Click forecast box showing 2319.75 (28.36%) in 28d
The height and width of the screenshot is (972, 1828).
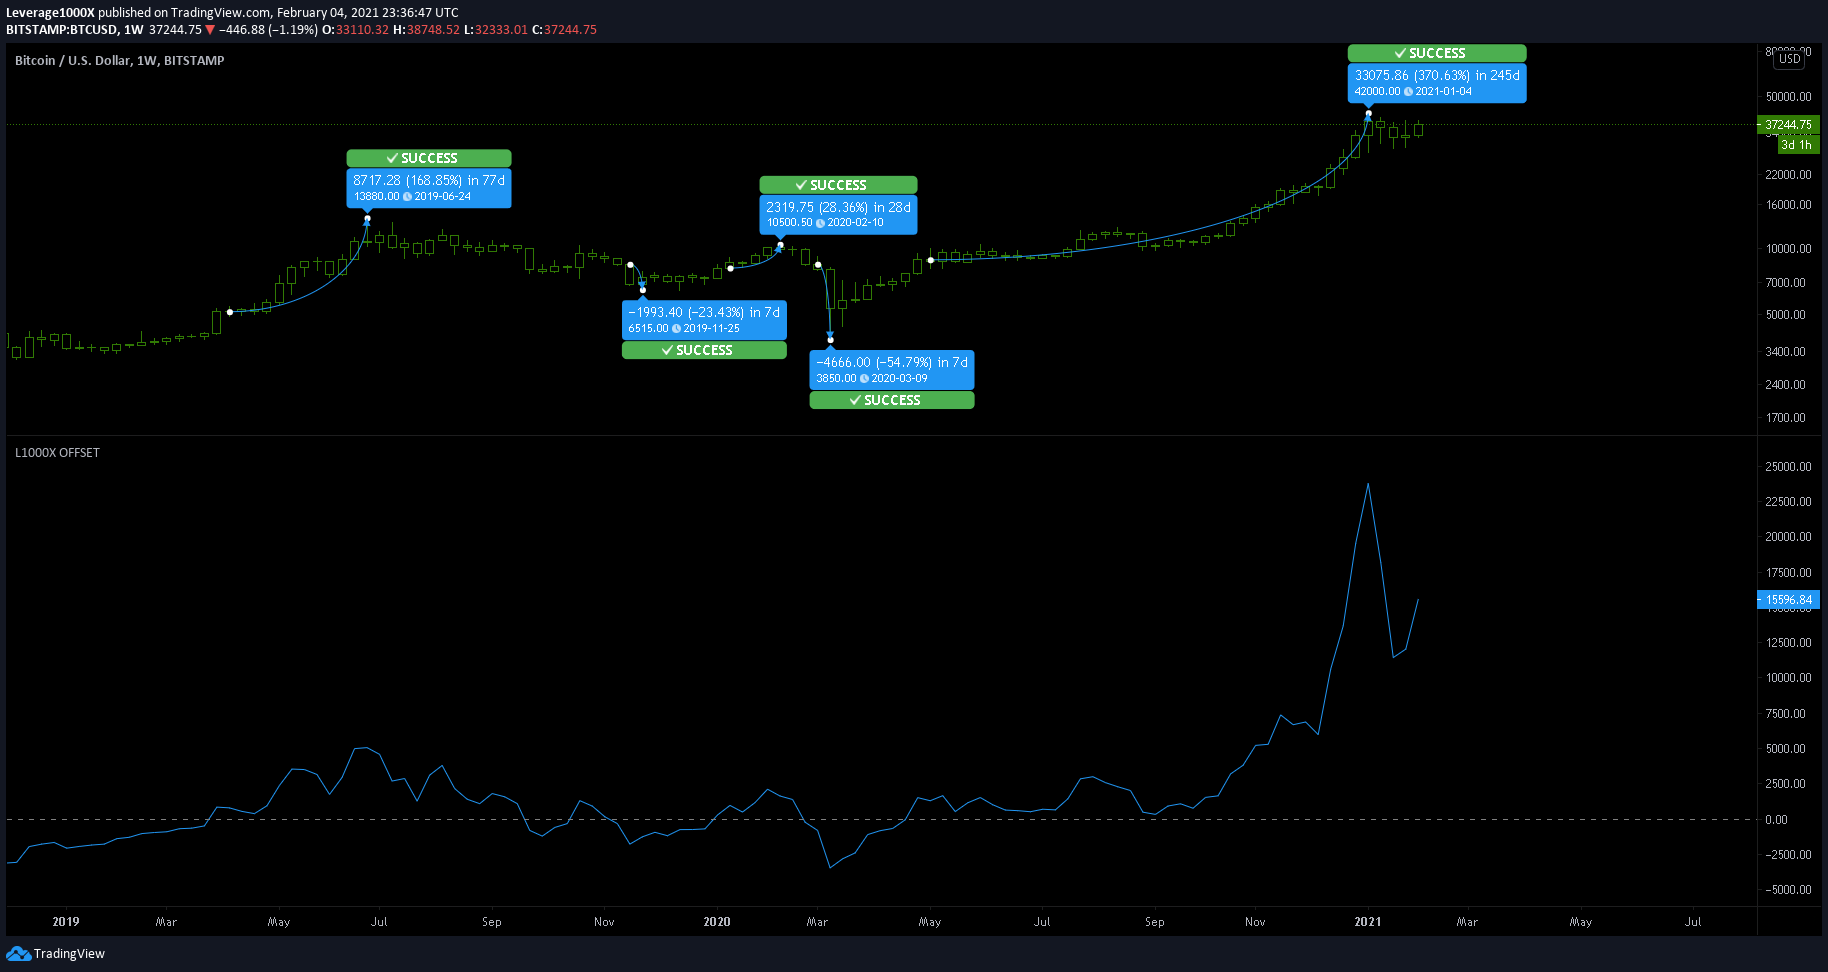pyautogui.click(x=838, y=215)
